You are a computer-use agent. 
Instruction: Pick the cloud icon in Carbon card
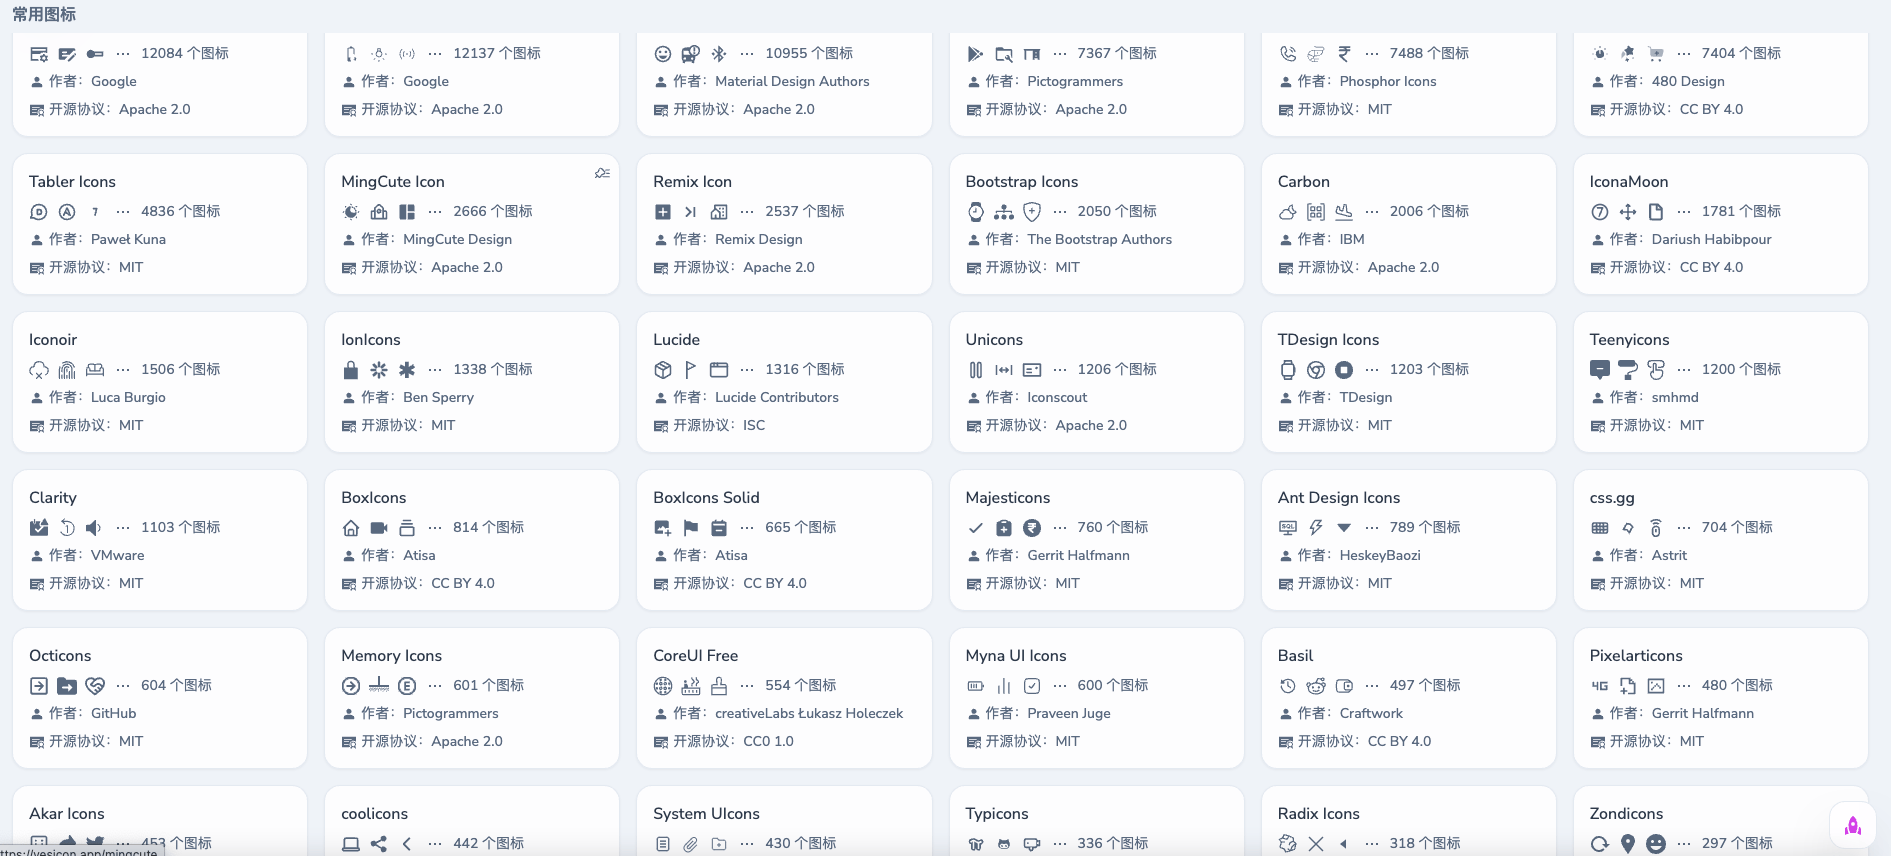point(1288,212)
